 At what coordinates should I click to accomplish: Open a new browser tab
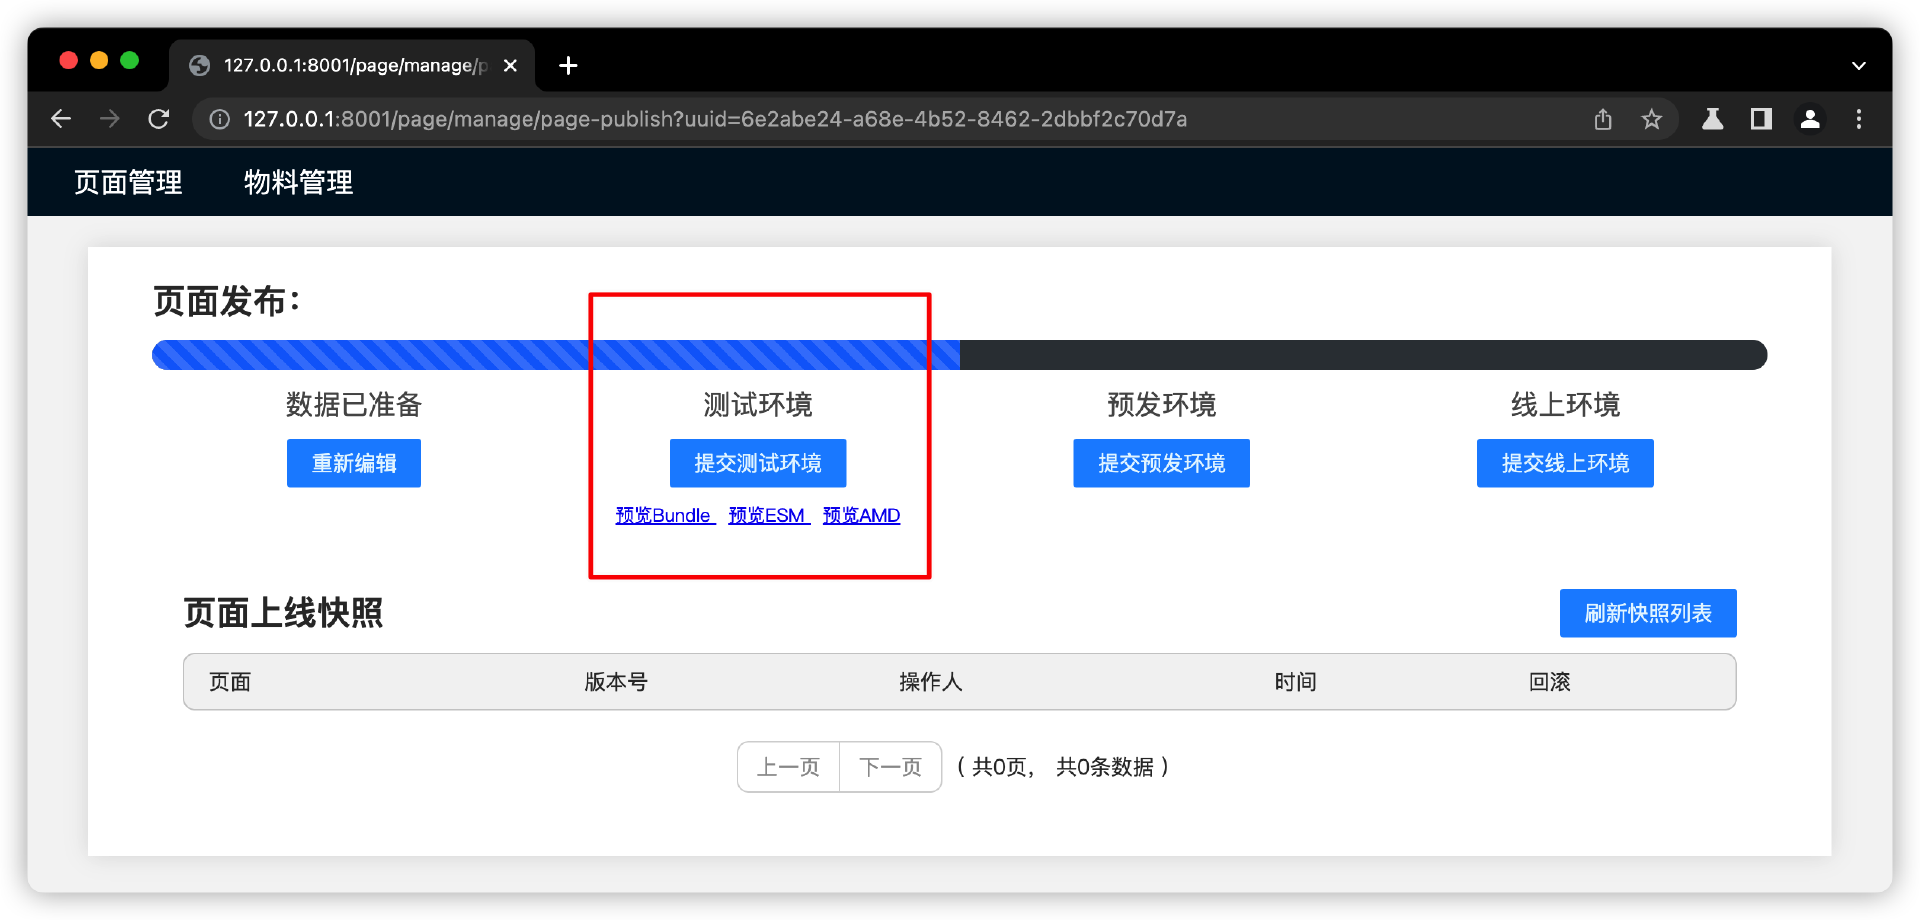[x=568, y=66]
